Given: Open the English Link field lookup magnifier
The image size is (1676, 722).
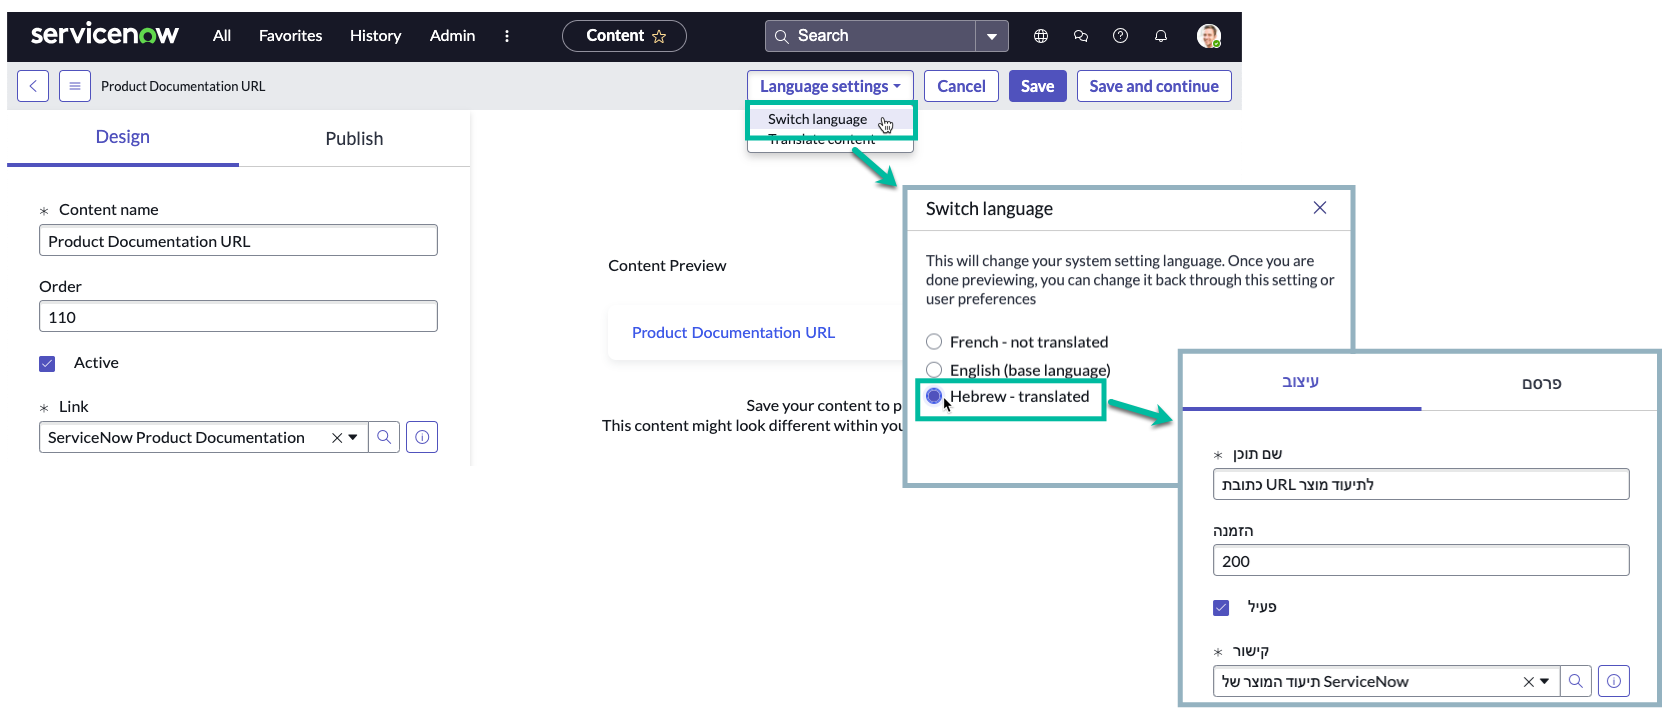Looking at the screenshot, I should coord(384,437).
